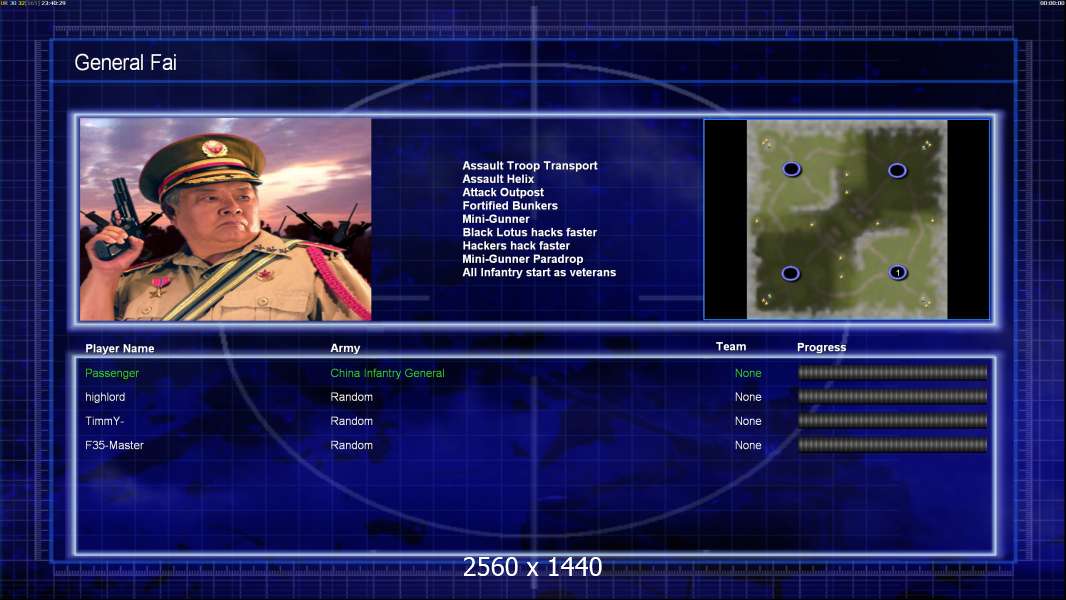Click the China Infantry General army entry

click(388, 373)
